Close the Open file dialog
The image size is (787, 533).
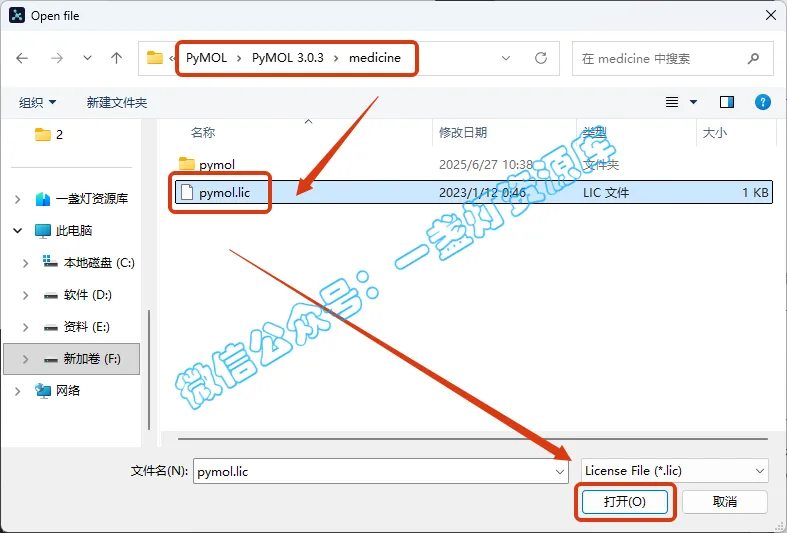click(771, 16)
